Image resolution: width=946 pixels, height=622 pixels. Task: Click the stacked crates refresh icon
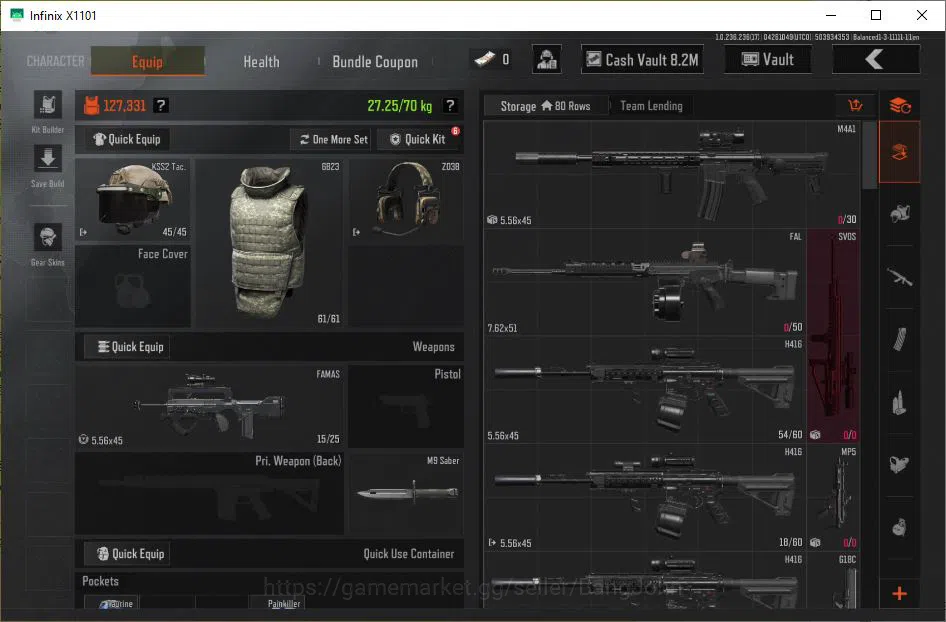[x=900, y=106]
